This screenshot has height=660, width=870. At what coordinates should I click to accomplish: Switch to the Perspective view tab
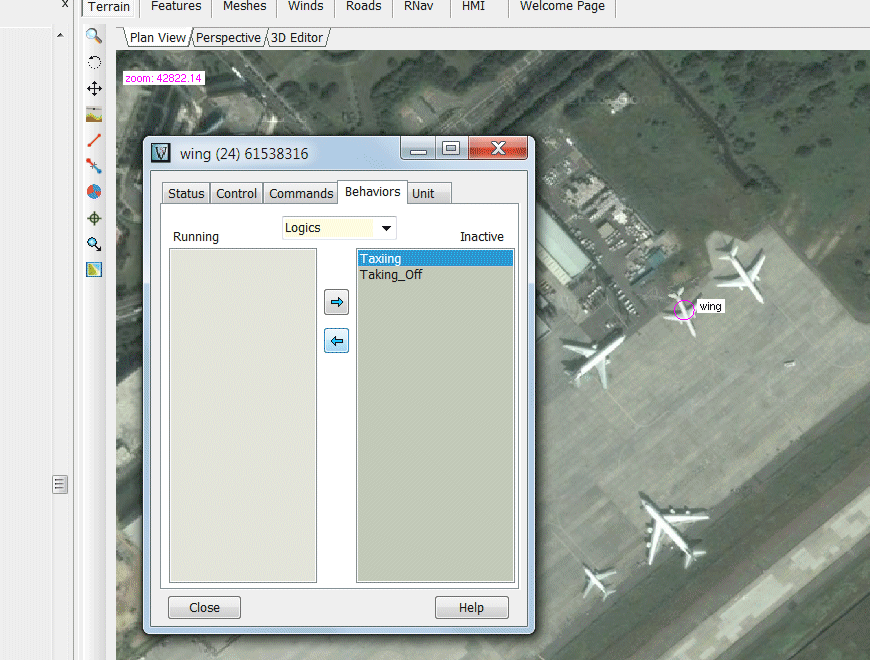point(228,38)
